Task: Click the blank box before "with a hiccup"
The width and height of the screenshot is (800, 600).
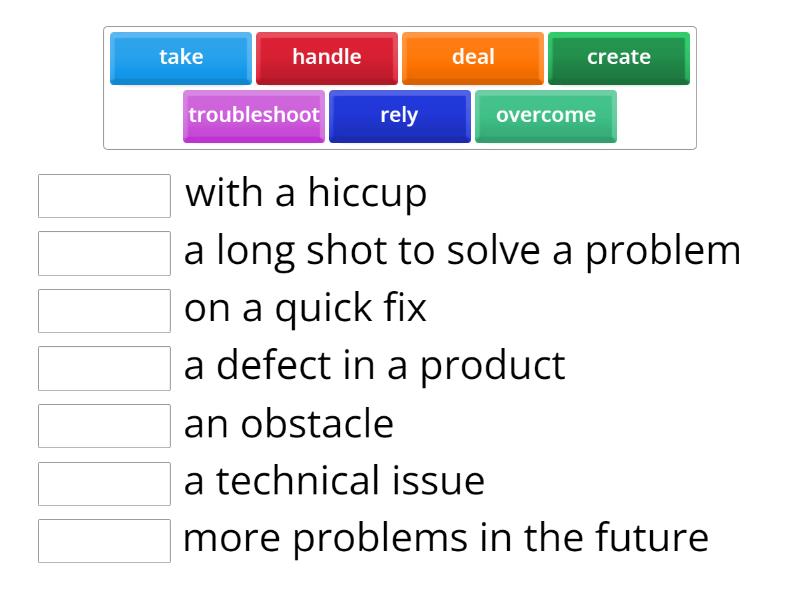Action: coord(105,195)
